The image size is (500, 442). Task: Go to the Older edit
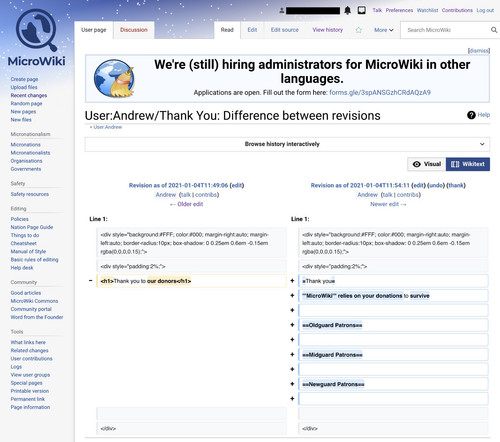pos(186,204)
